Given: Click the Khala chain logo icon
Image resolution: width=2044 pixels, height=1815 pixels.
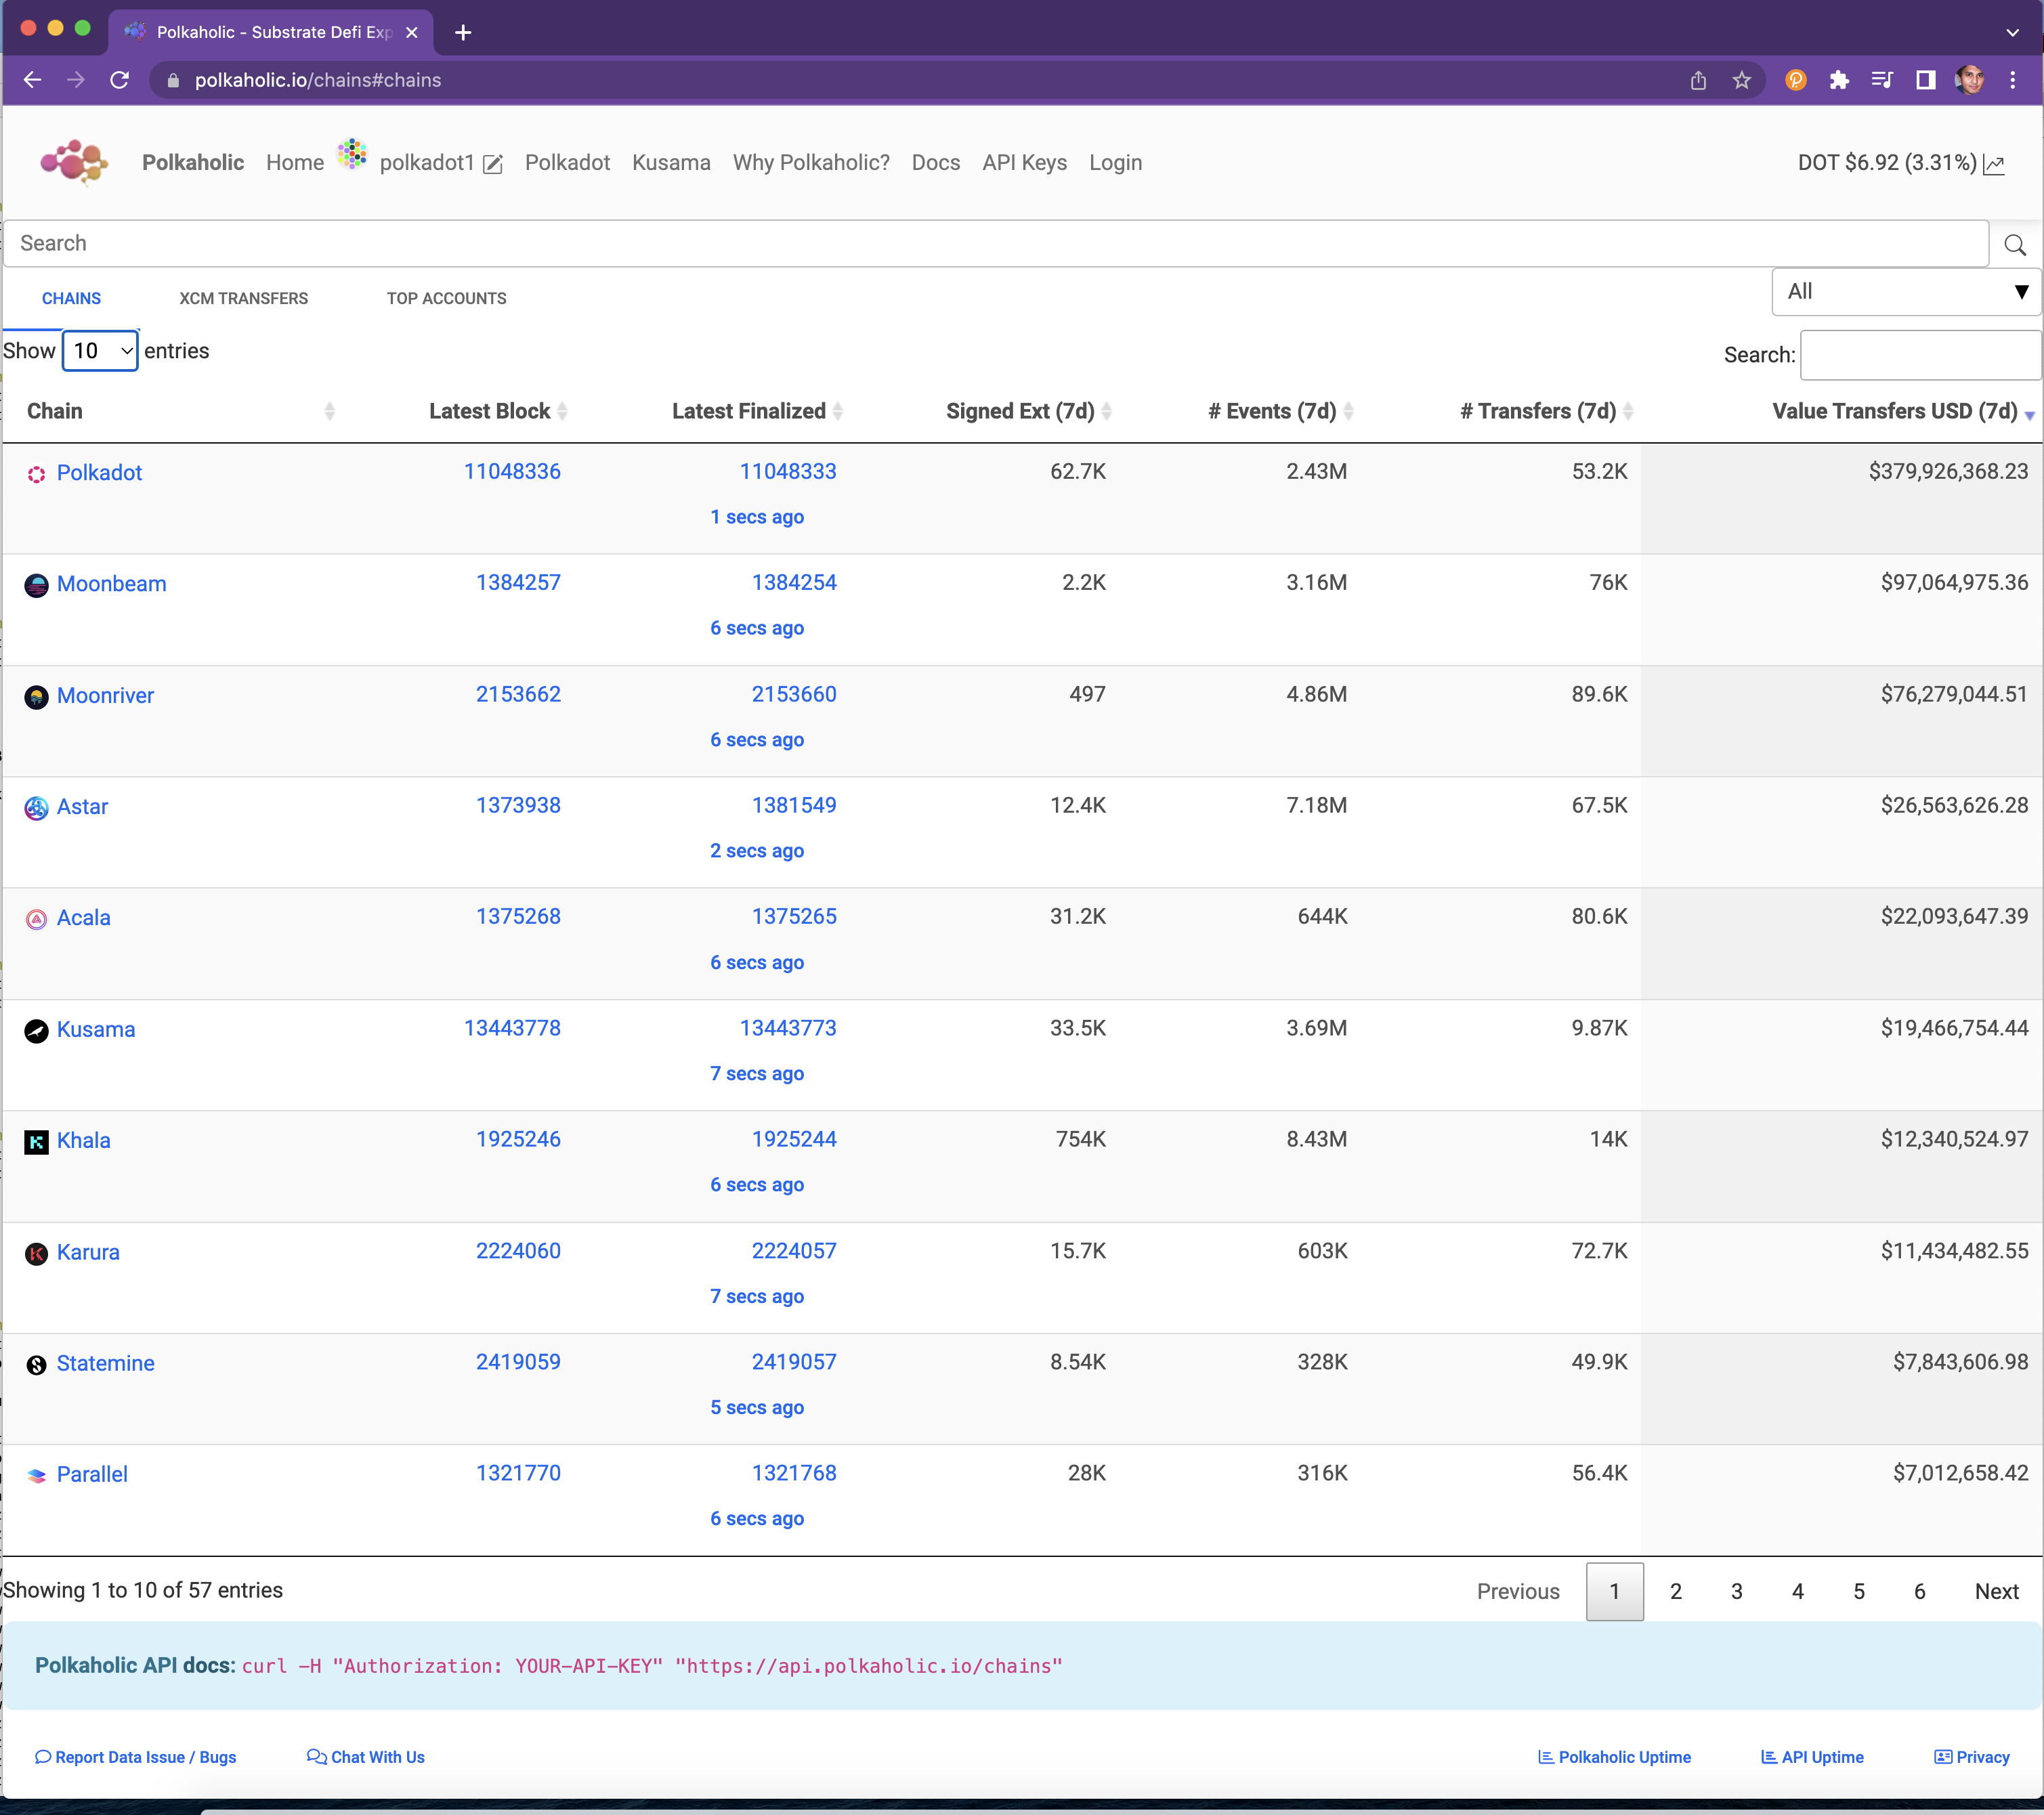Looking at the screenshot, I should [36, 1142].
